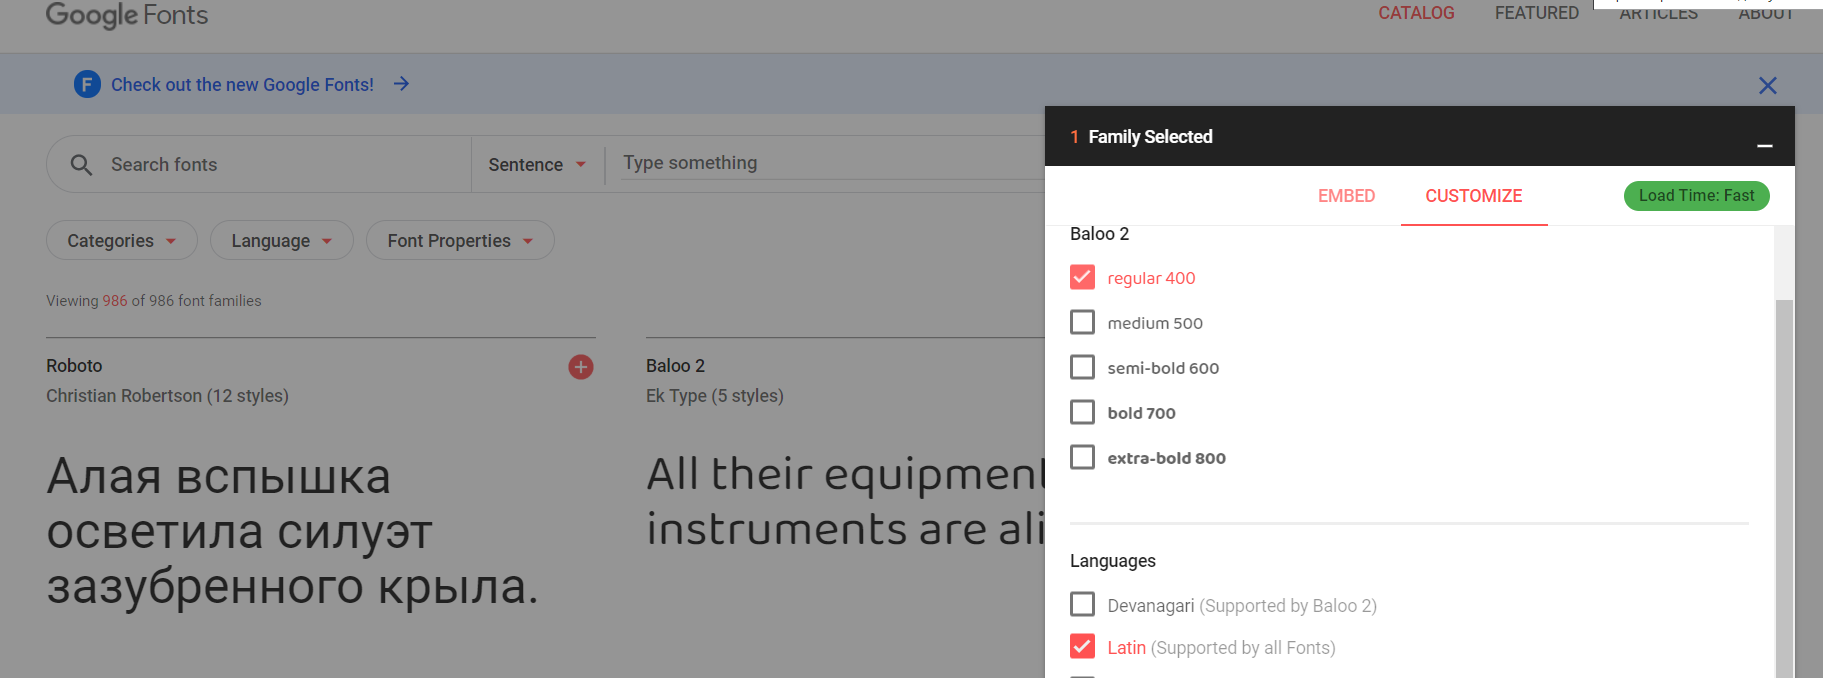Toggle the Latin language checkbox
Viewport: 1823px width, 678px height.
click(x=1082, y=646)
